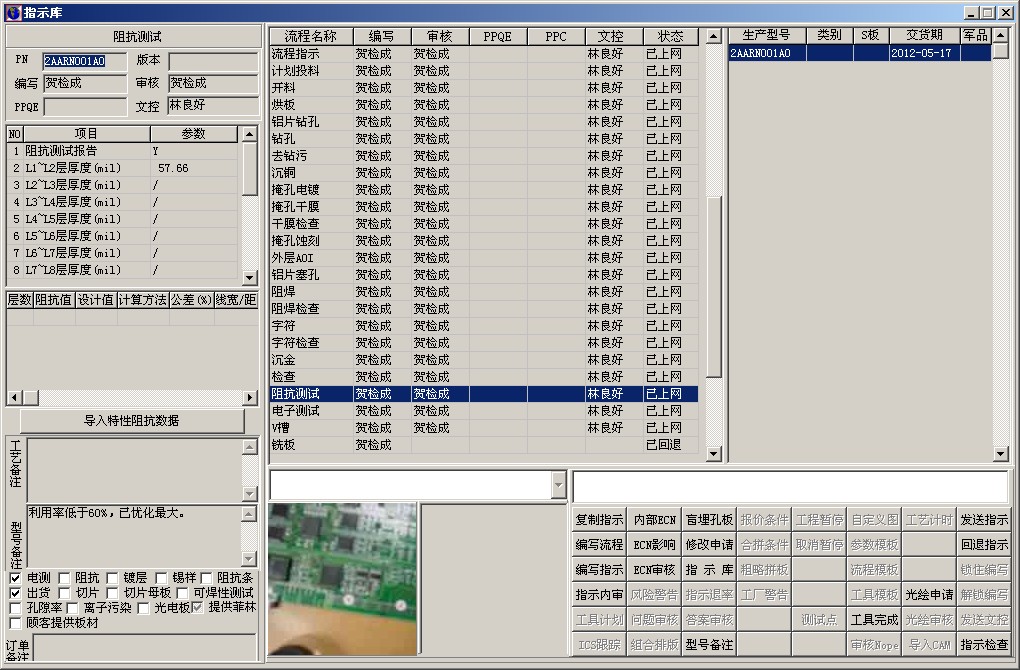Select the 沉铜 process row
Screen dimensions: 1020x670
483,173
